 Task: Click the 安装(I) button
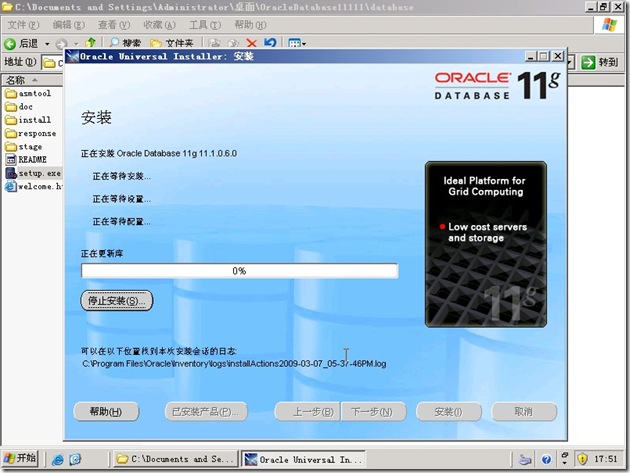tap(449, 412)
